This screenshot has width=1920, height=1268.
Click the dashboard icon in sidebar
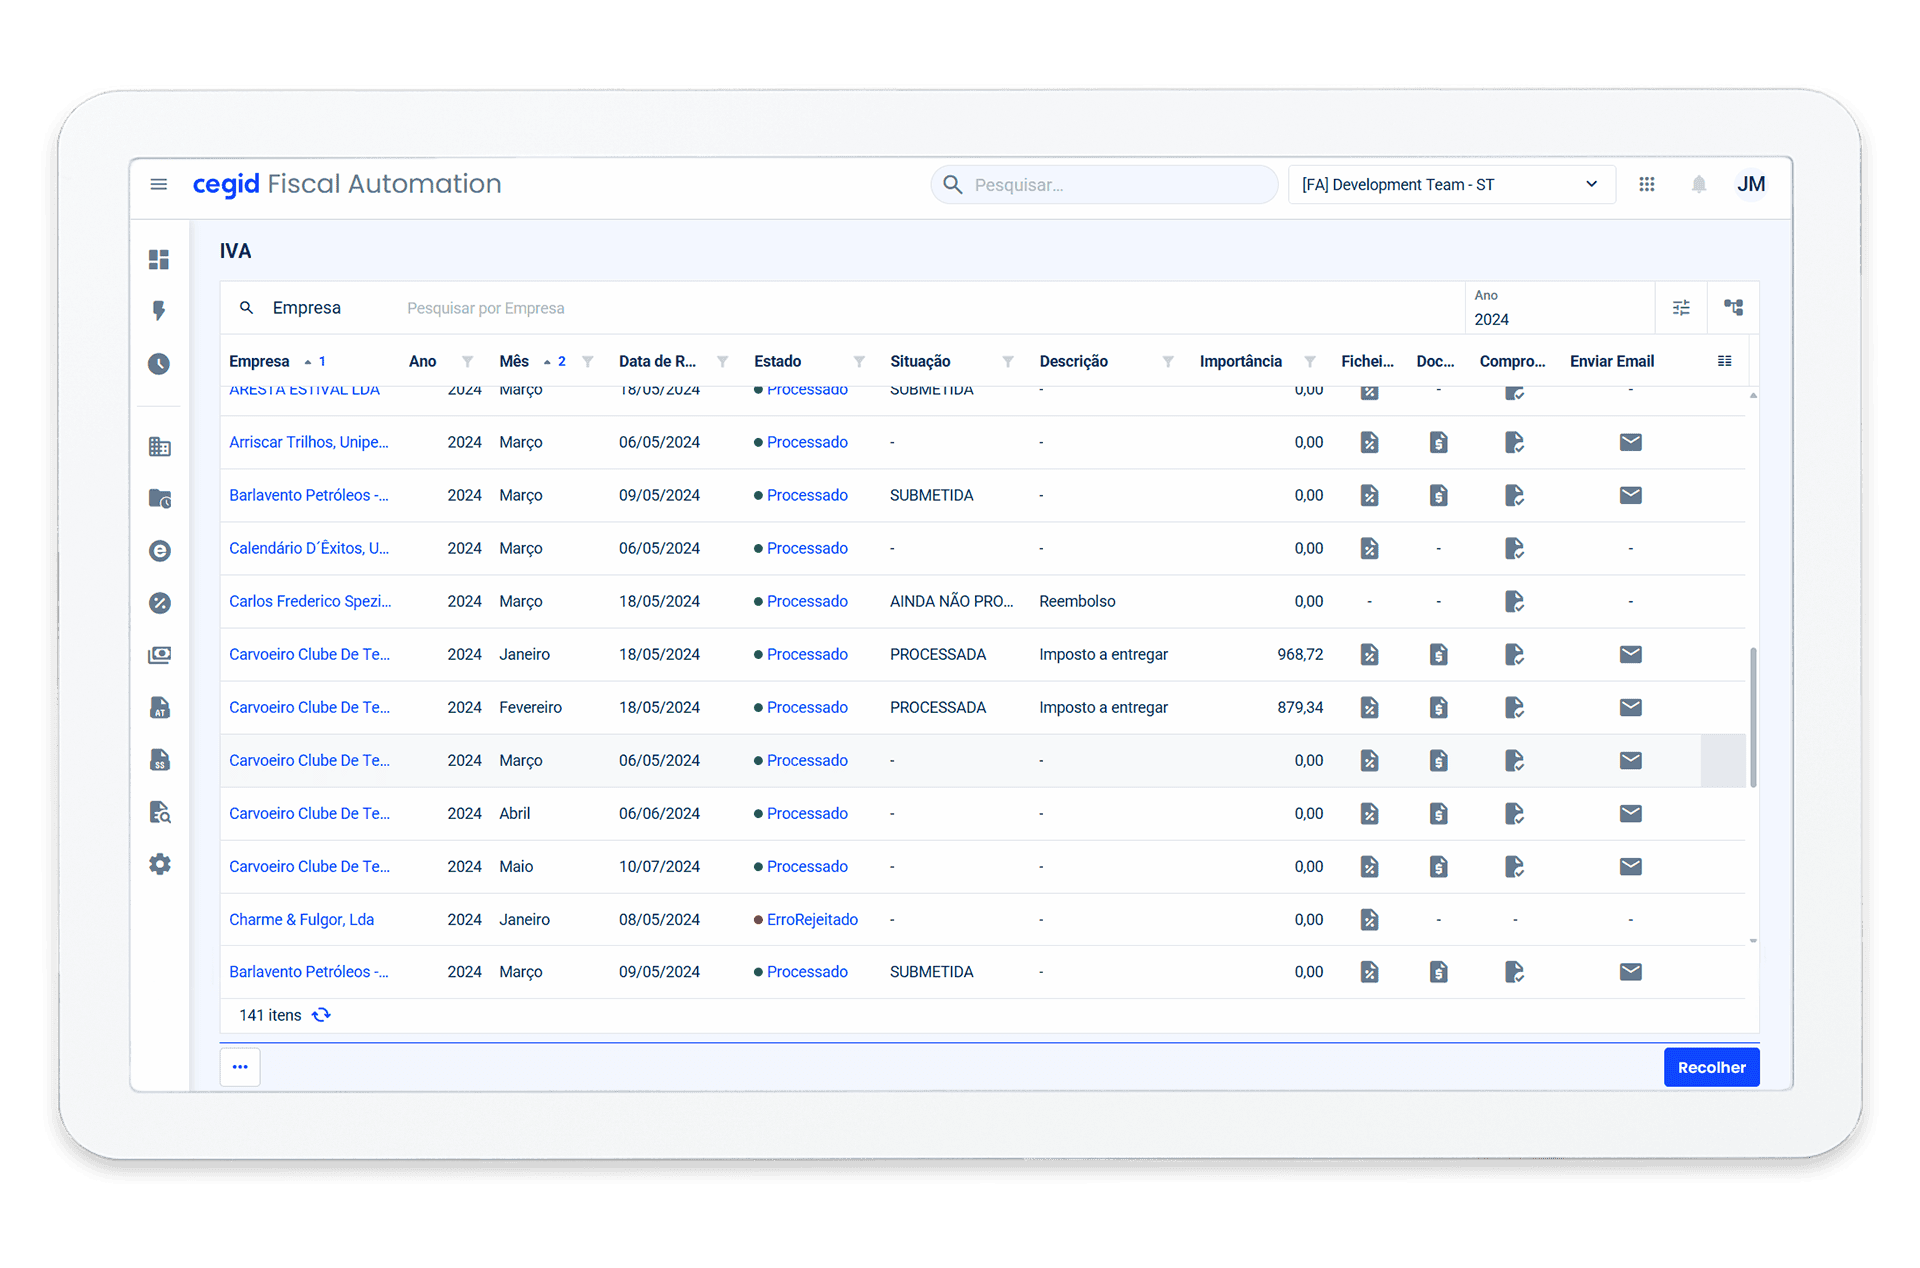pyautogui.click(x=159, y=259)
